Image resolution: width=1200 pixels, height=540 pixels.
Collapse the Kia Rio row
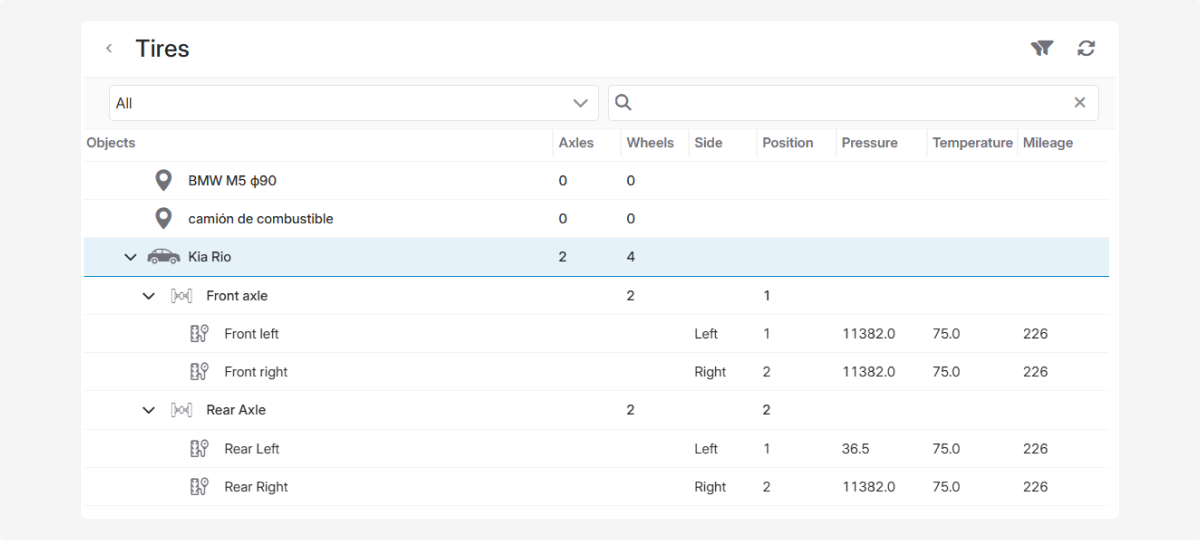click(130, 257)
